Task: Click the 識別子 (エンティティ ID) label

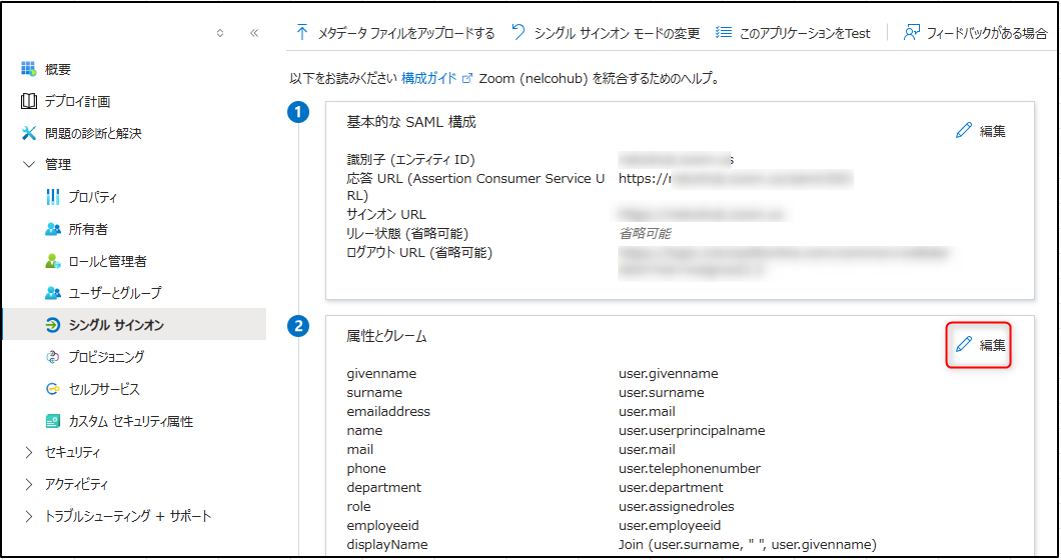Action: pos(411,160)
